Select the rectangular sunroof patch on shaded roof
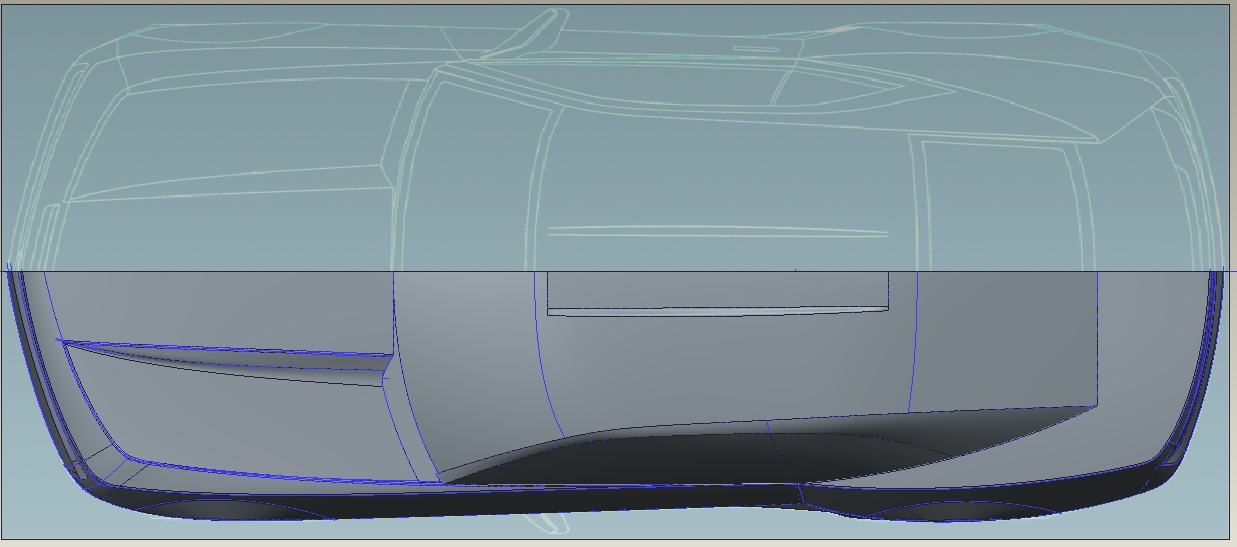Image resolution: width=1237 pixels, height=547 pixels. [717, 292]
